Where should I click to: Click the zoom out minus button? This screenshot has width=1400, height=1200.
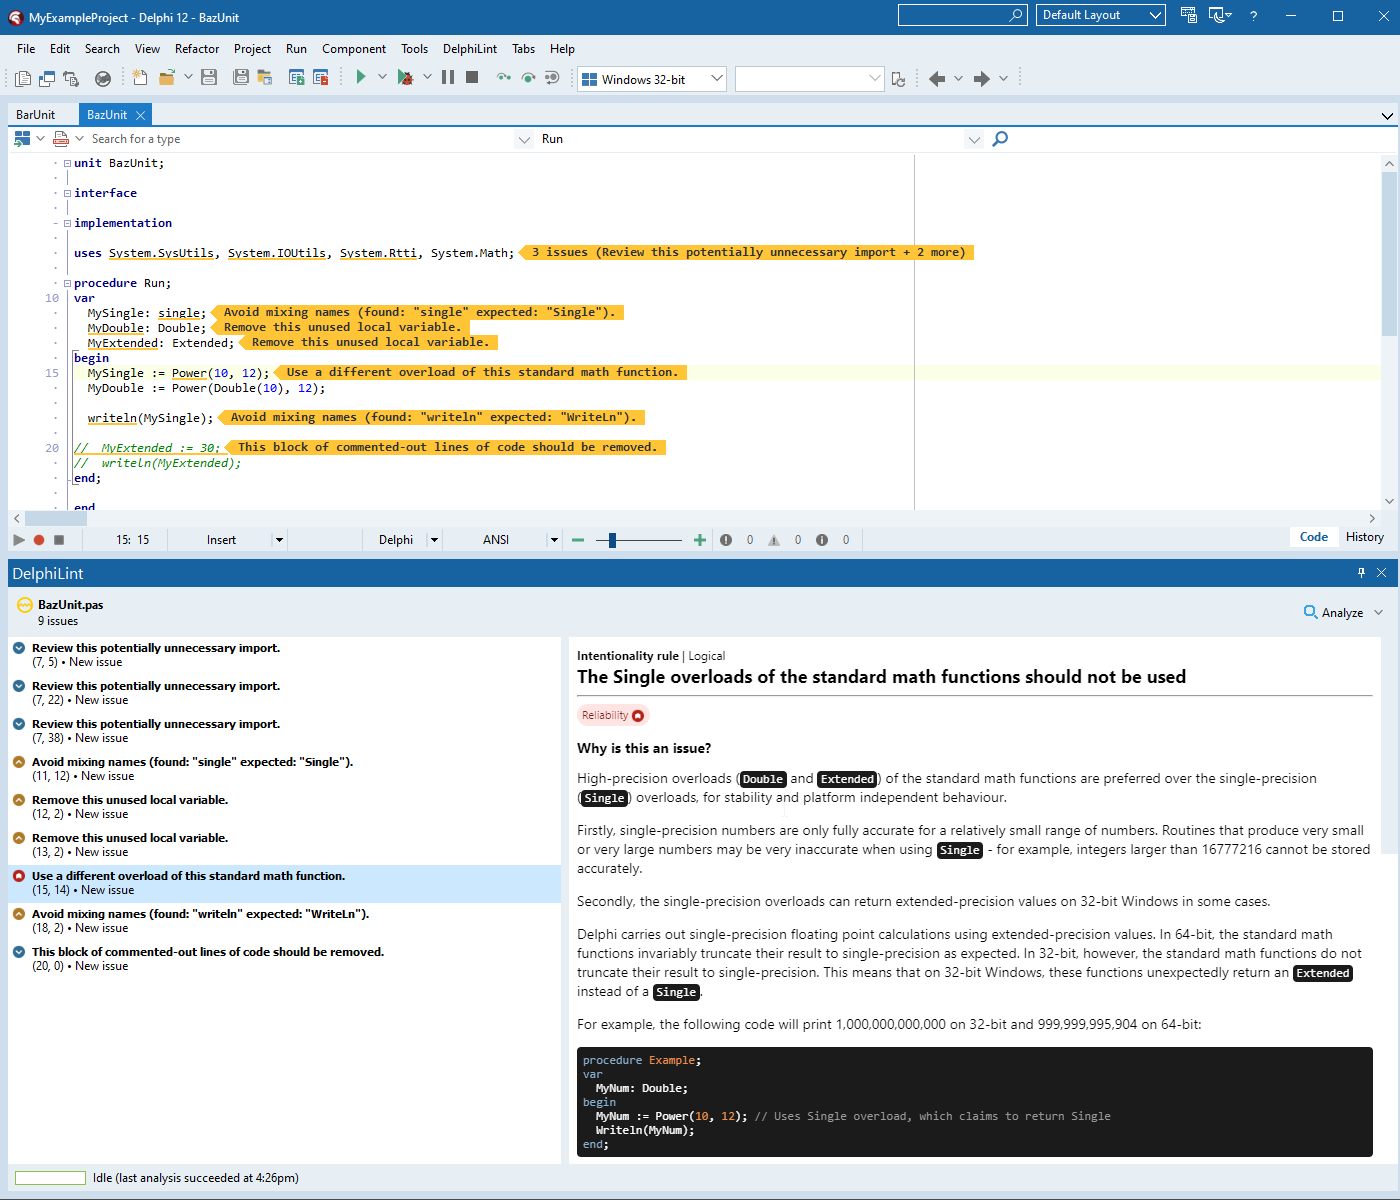[x=578, y=540]
